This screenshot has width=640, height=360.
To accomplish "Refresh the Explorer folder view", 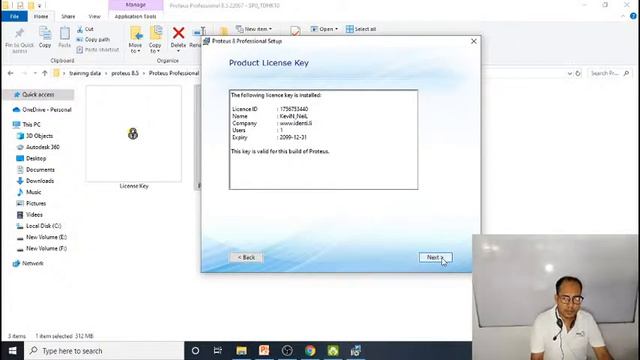I will click(x=578, y=73).
